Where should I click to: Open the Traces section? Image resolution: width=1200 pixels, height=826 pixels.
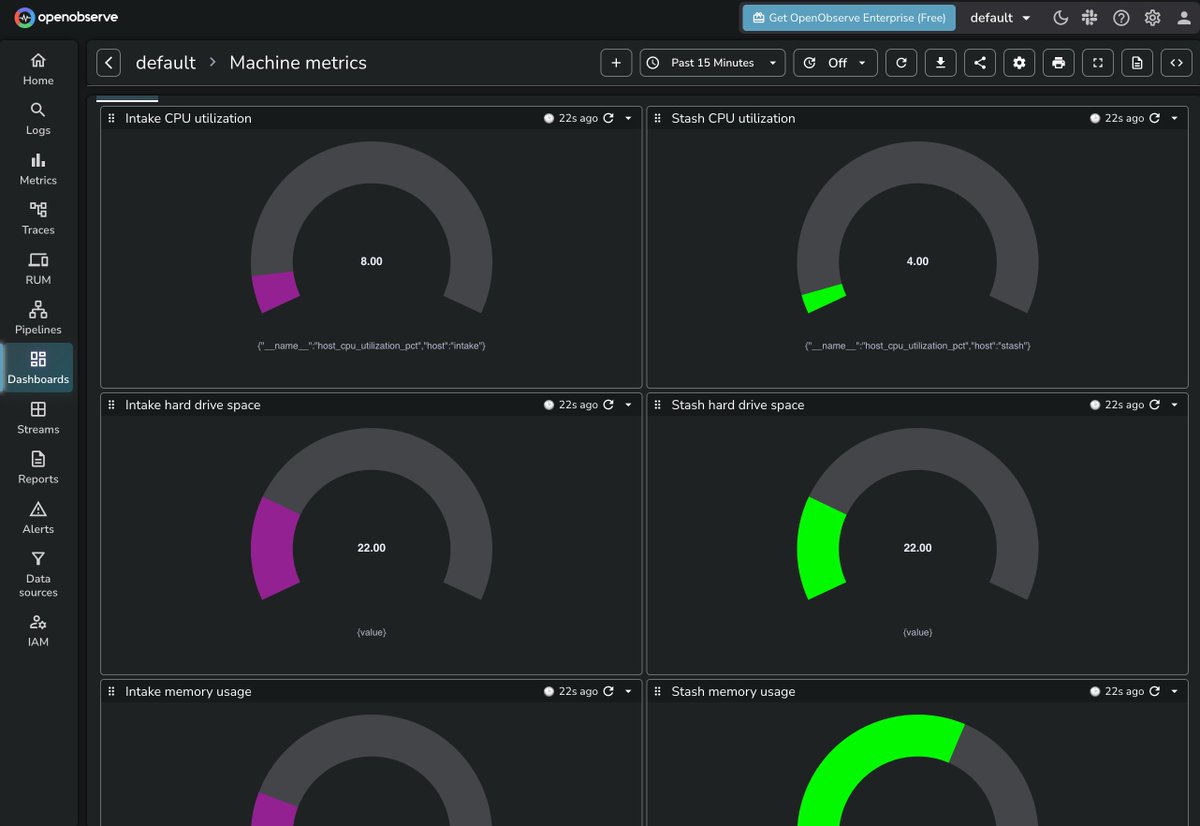coord(38,219)
